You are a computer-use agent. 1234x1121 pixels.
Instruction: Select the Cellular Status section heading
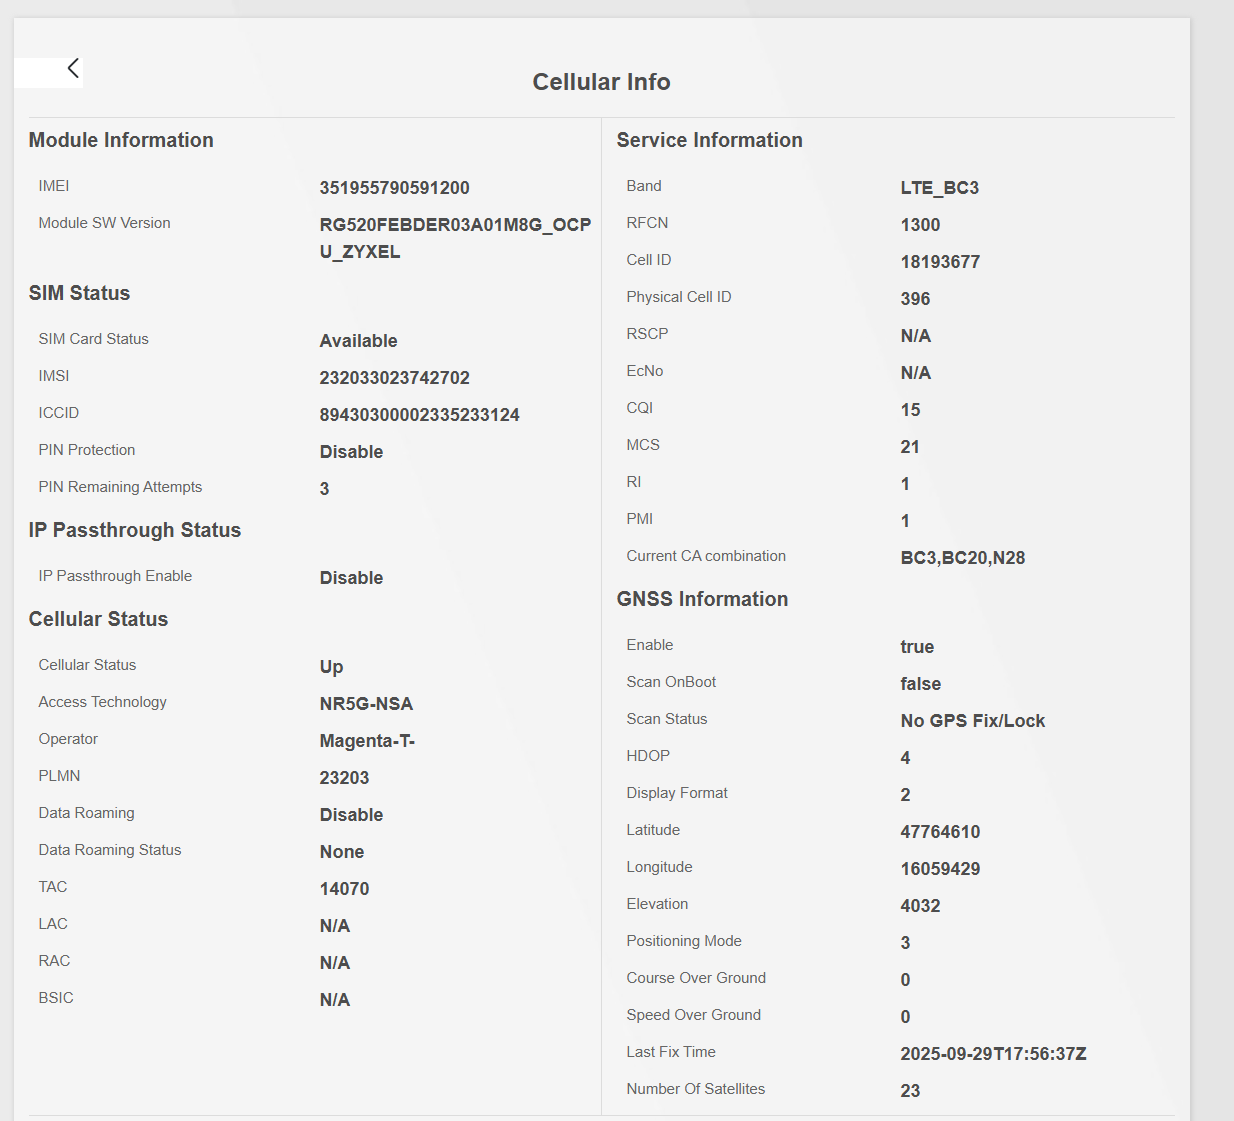click(98, 619)
